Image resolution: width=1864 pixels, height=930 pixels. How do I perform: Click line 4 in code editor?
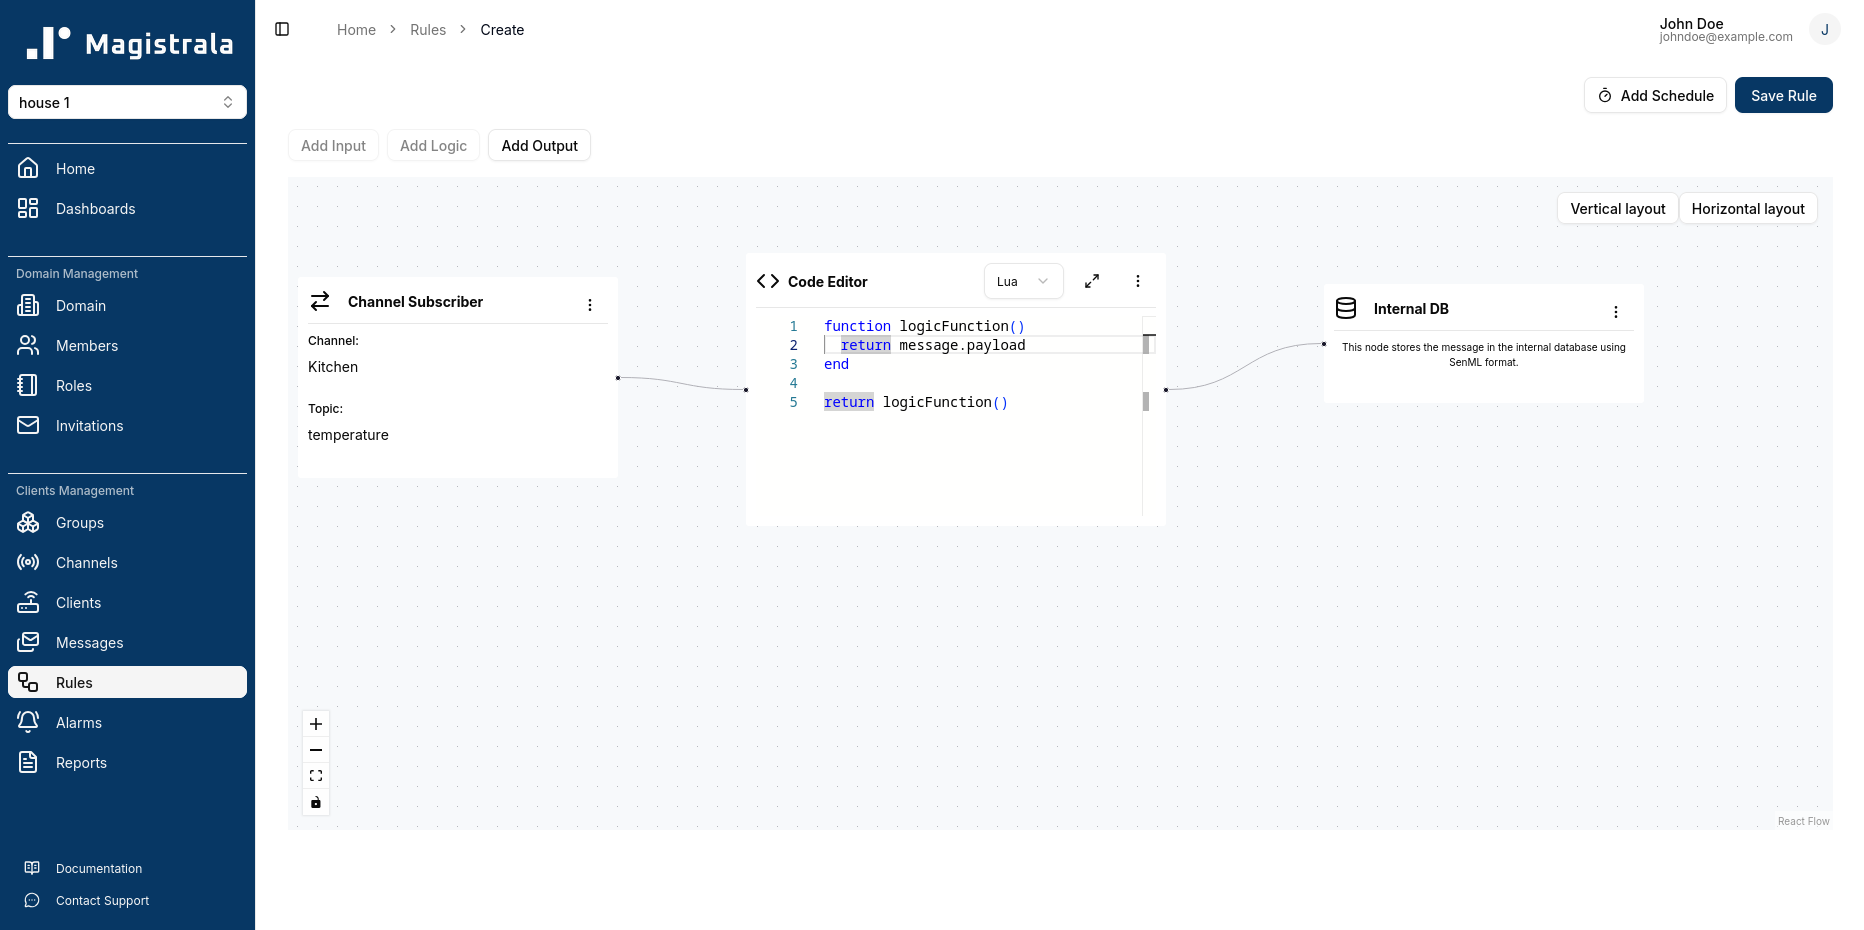tap(900, 383)
